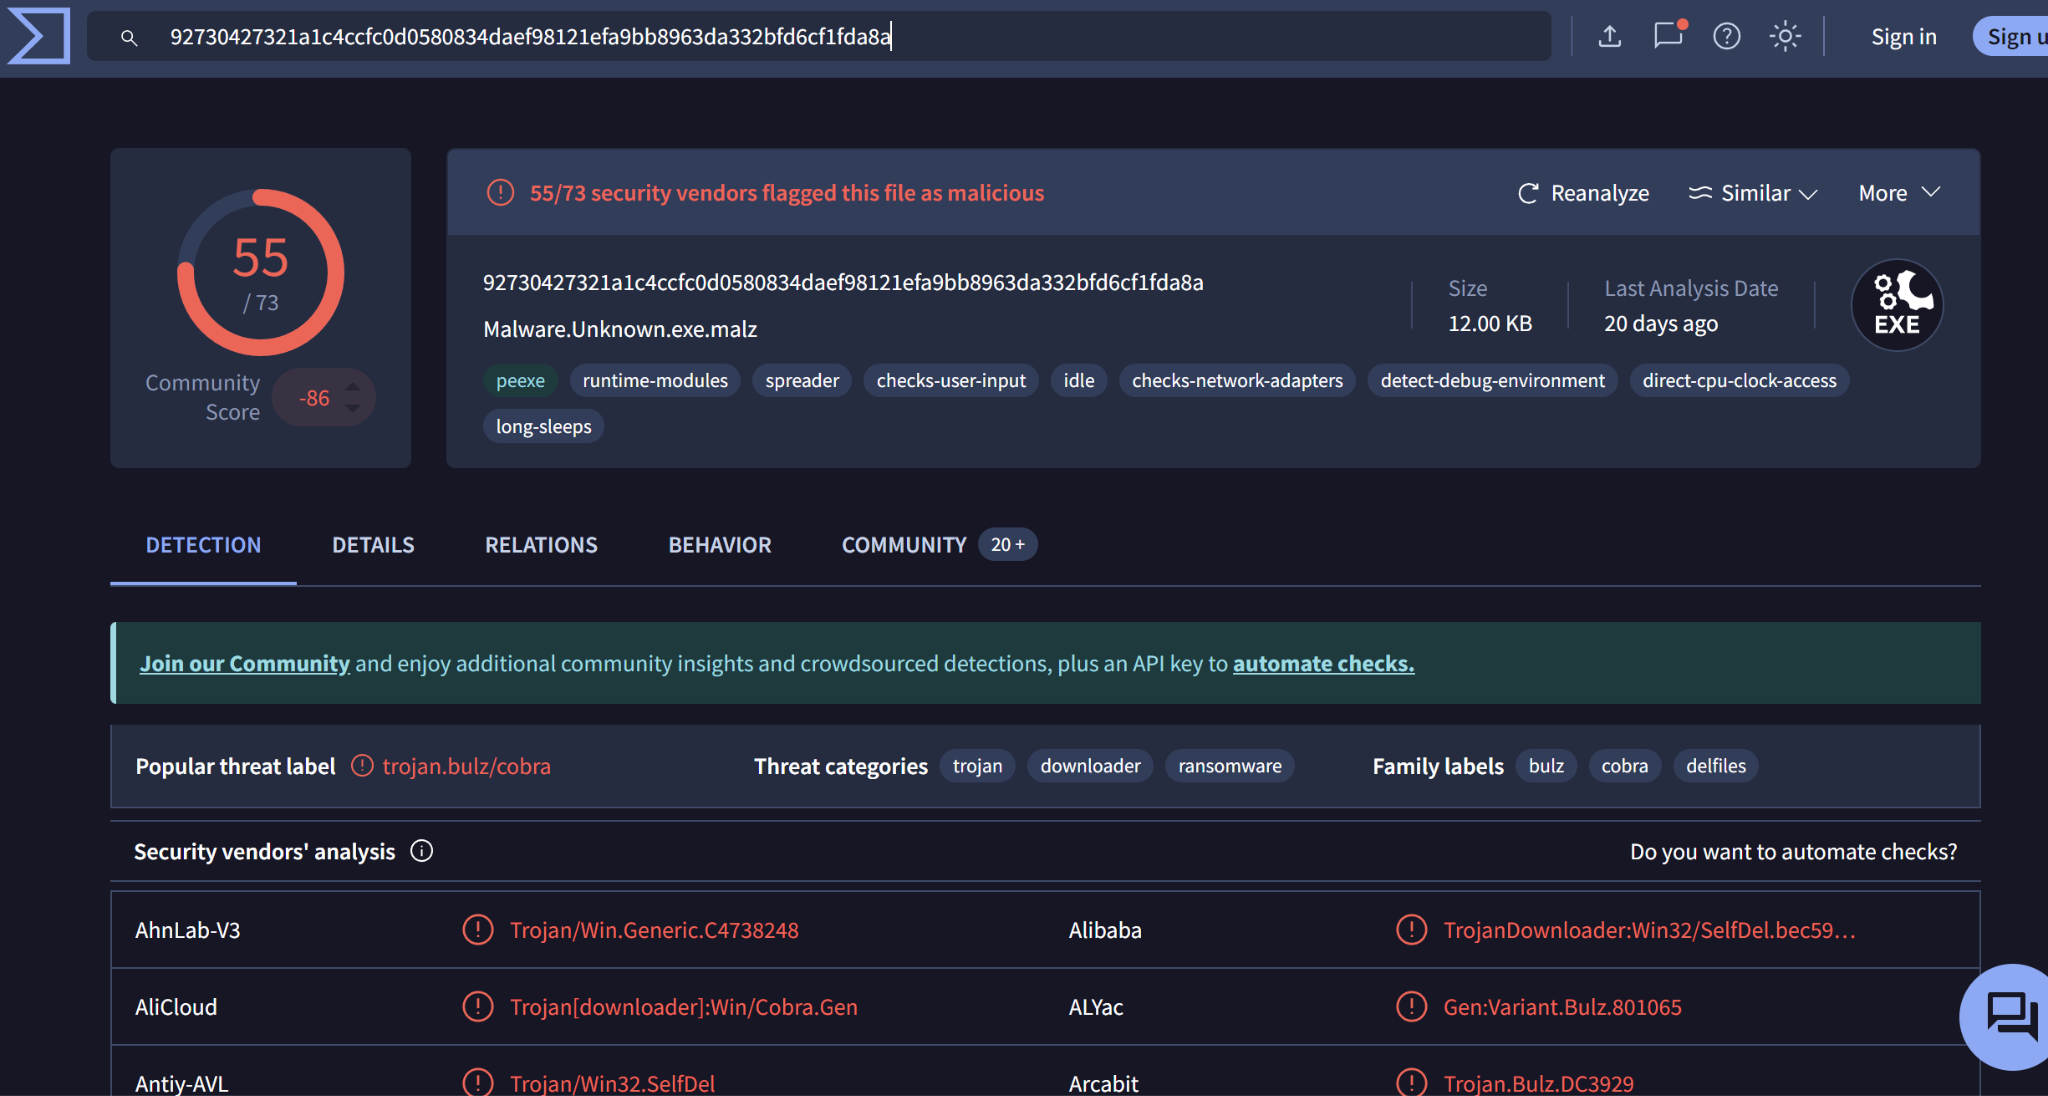Click the EXE file type icon
The width and height of the screenshot is (2048, 1096).
1897,305
